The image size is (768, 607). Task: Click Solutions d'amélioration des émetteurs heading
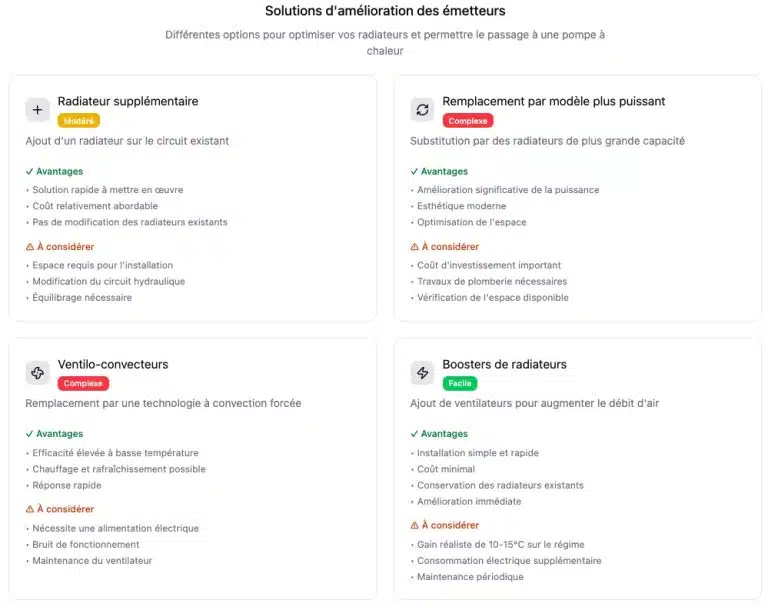385,11
